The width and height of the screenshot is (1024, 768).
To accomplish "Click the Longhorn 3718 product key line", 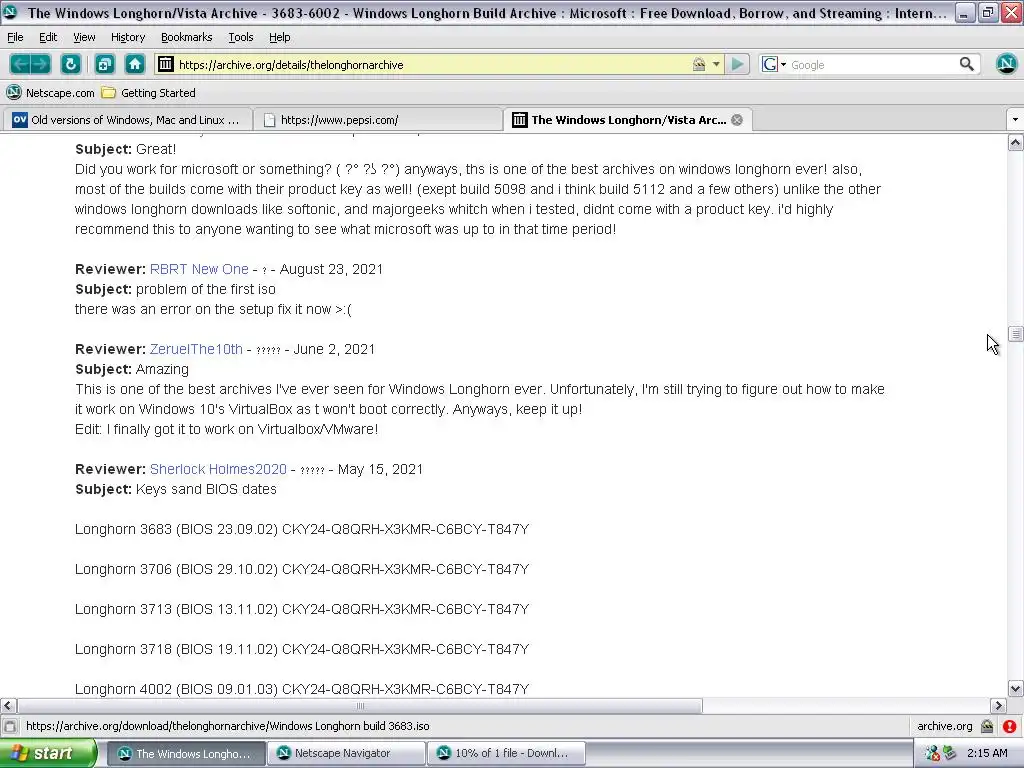I will tap(302, 650).
